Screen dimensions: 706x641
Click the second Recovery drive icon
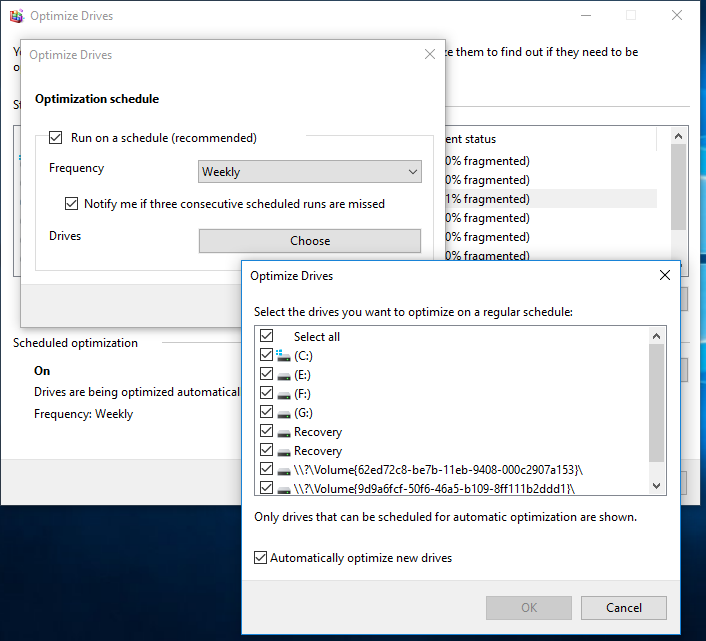284,451
